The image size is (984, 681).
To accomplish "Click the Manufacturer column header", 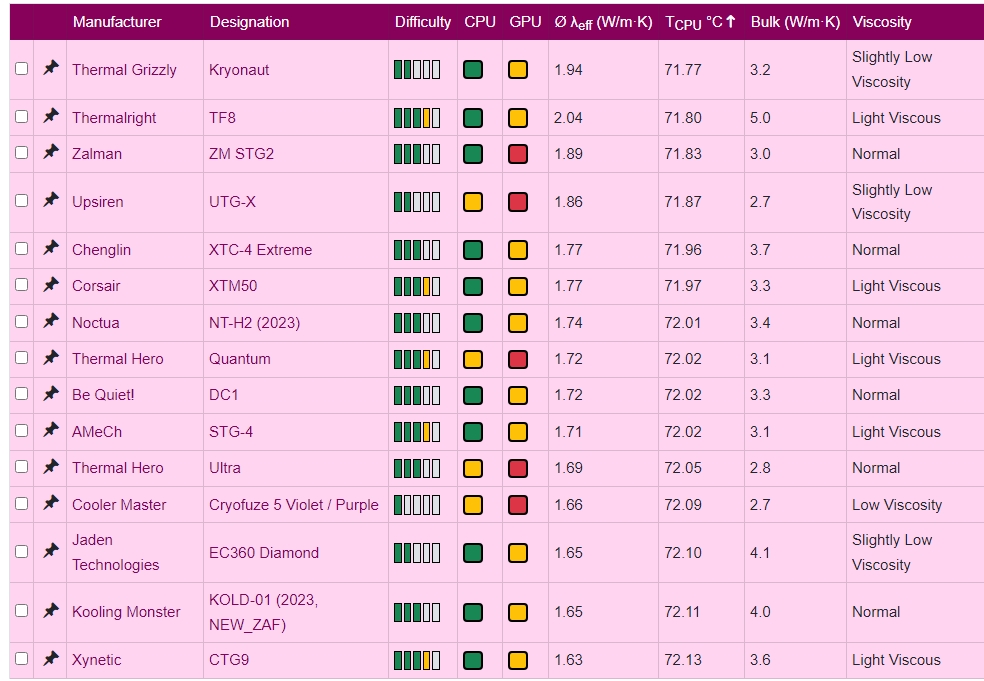I will 117,22.
